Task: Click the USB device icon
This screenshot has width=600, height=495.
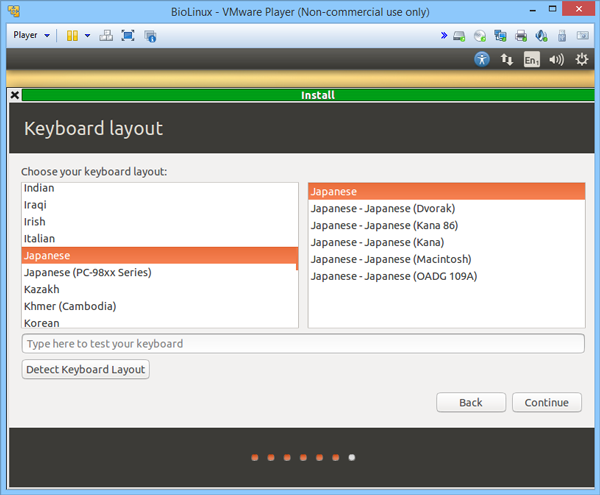Action: [562, 36]
